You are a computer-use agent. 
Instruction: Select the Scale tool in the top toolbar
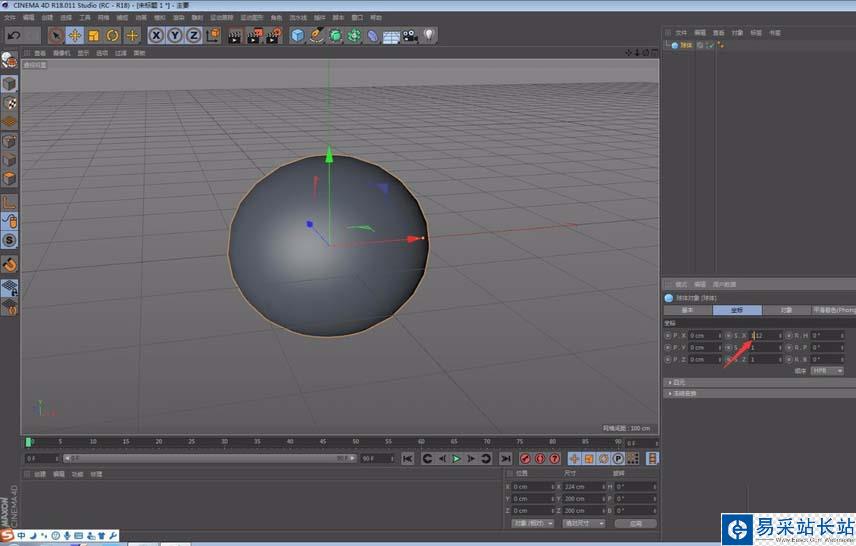pyautogui.click(x=94, y=35)
